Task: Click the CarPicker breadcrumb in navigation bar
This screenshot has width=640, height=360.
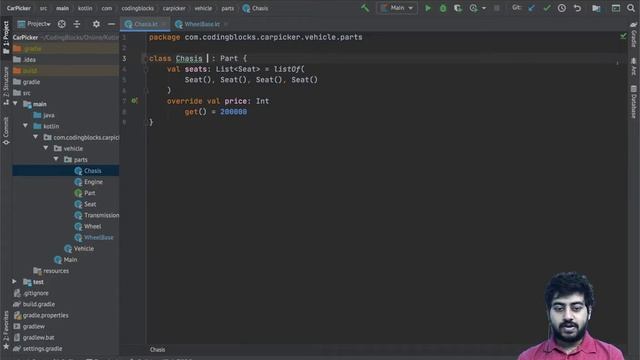Action: pyautogui.click(x=18, y=8)
